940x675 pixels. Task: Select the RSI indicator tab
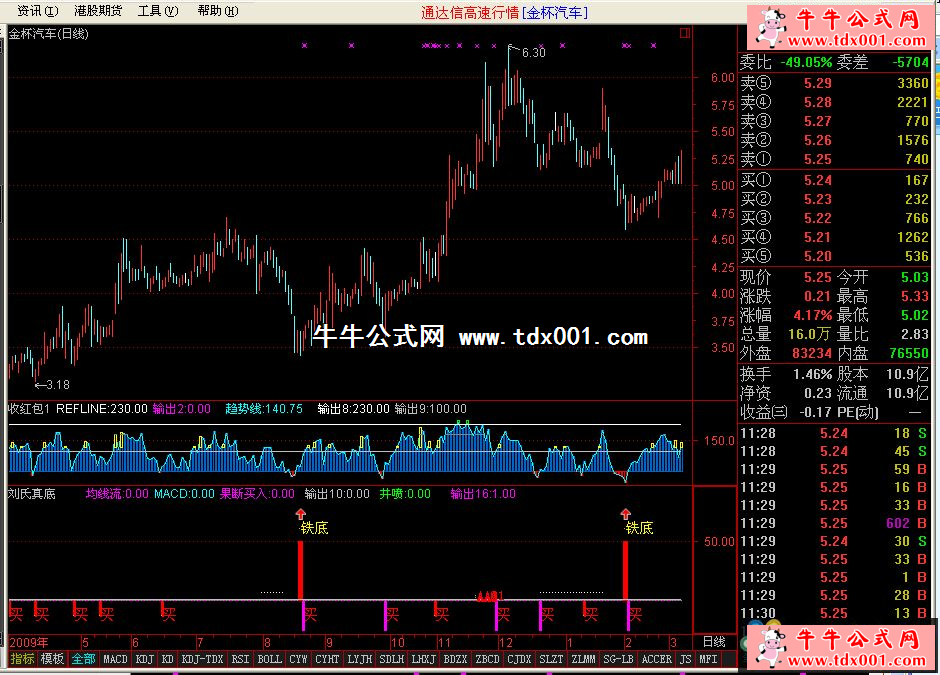coord(240,659)
